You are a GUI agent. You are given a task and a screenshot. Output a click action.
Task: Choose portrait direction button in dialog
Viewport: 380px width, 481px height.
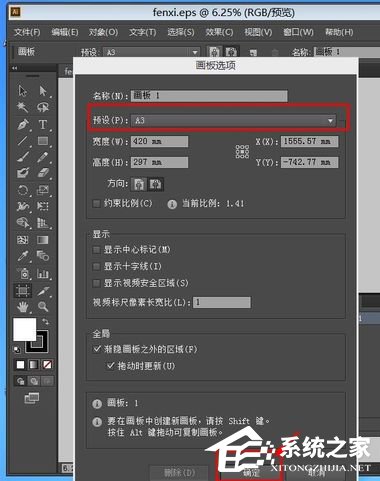139,184
